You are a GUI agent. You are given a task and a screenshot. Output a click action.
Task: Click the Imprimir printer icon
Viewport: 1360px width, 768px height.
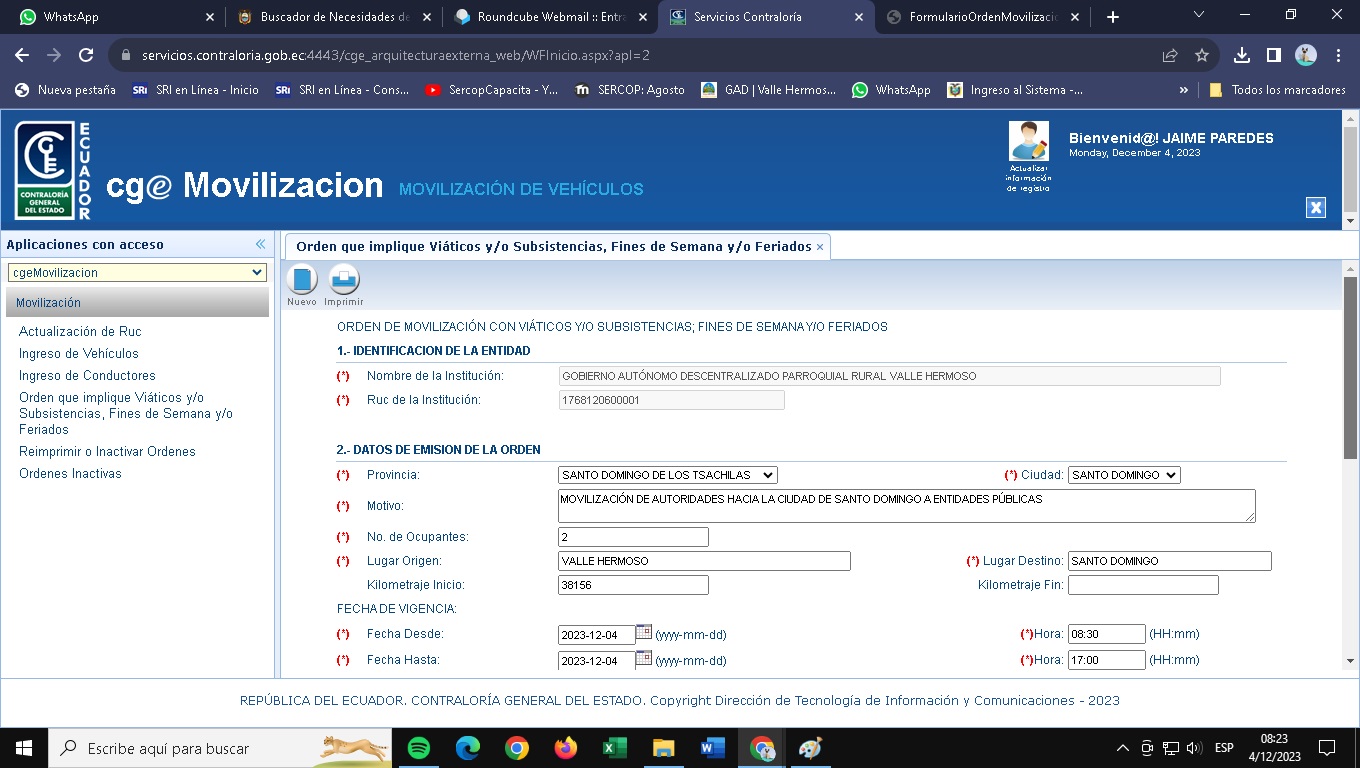pos(344,279)
